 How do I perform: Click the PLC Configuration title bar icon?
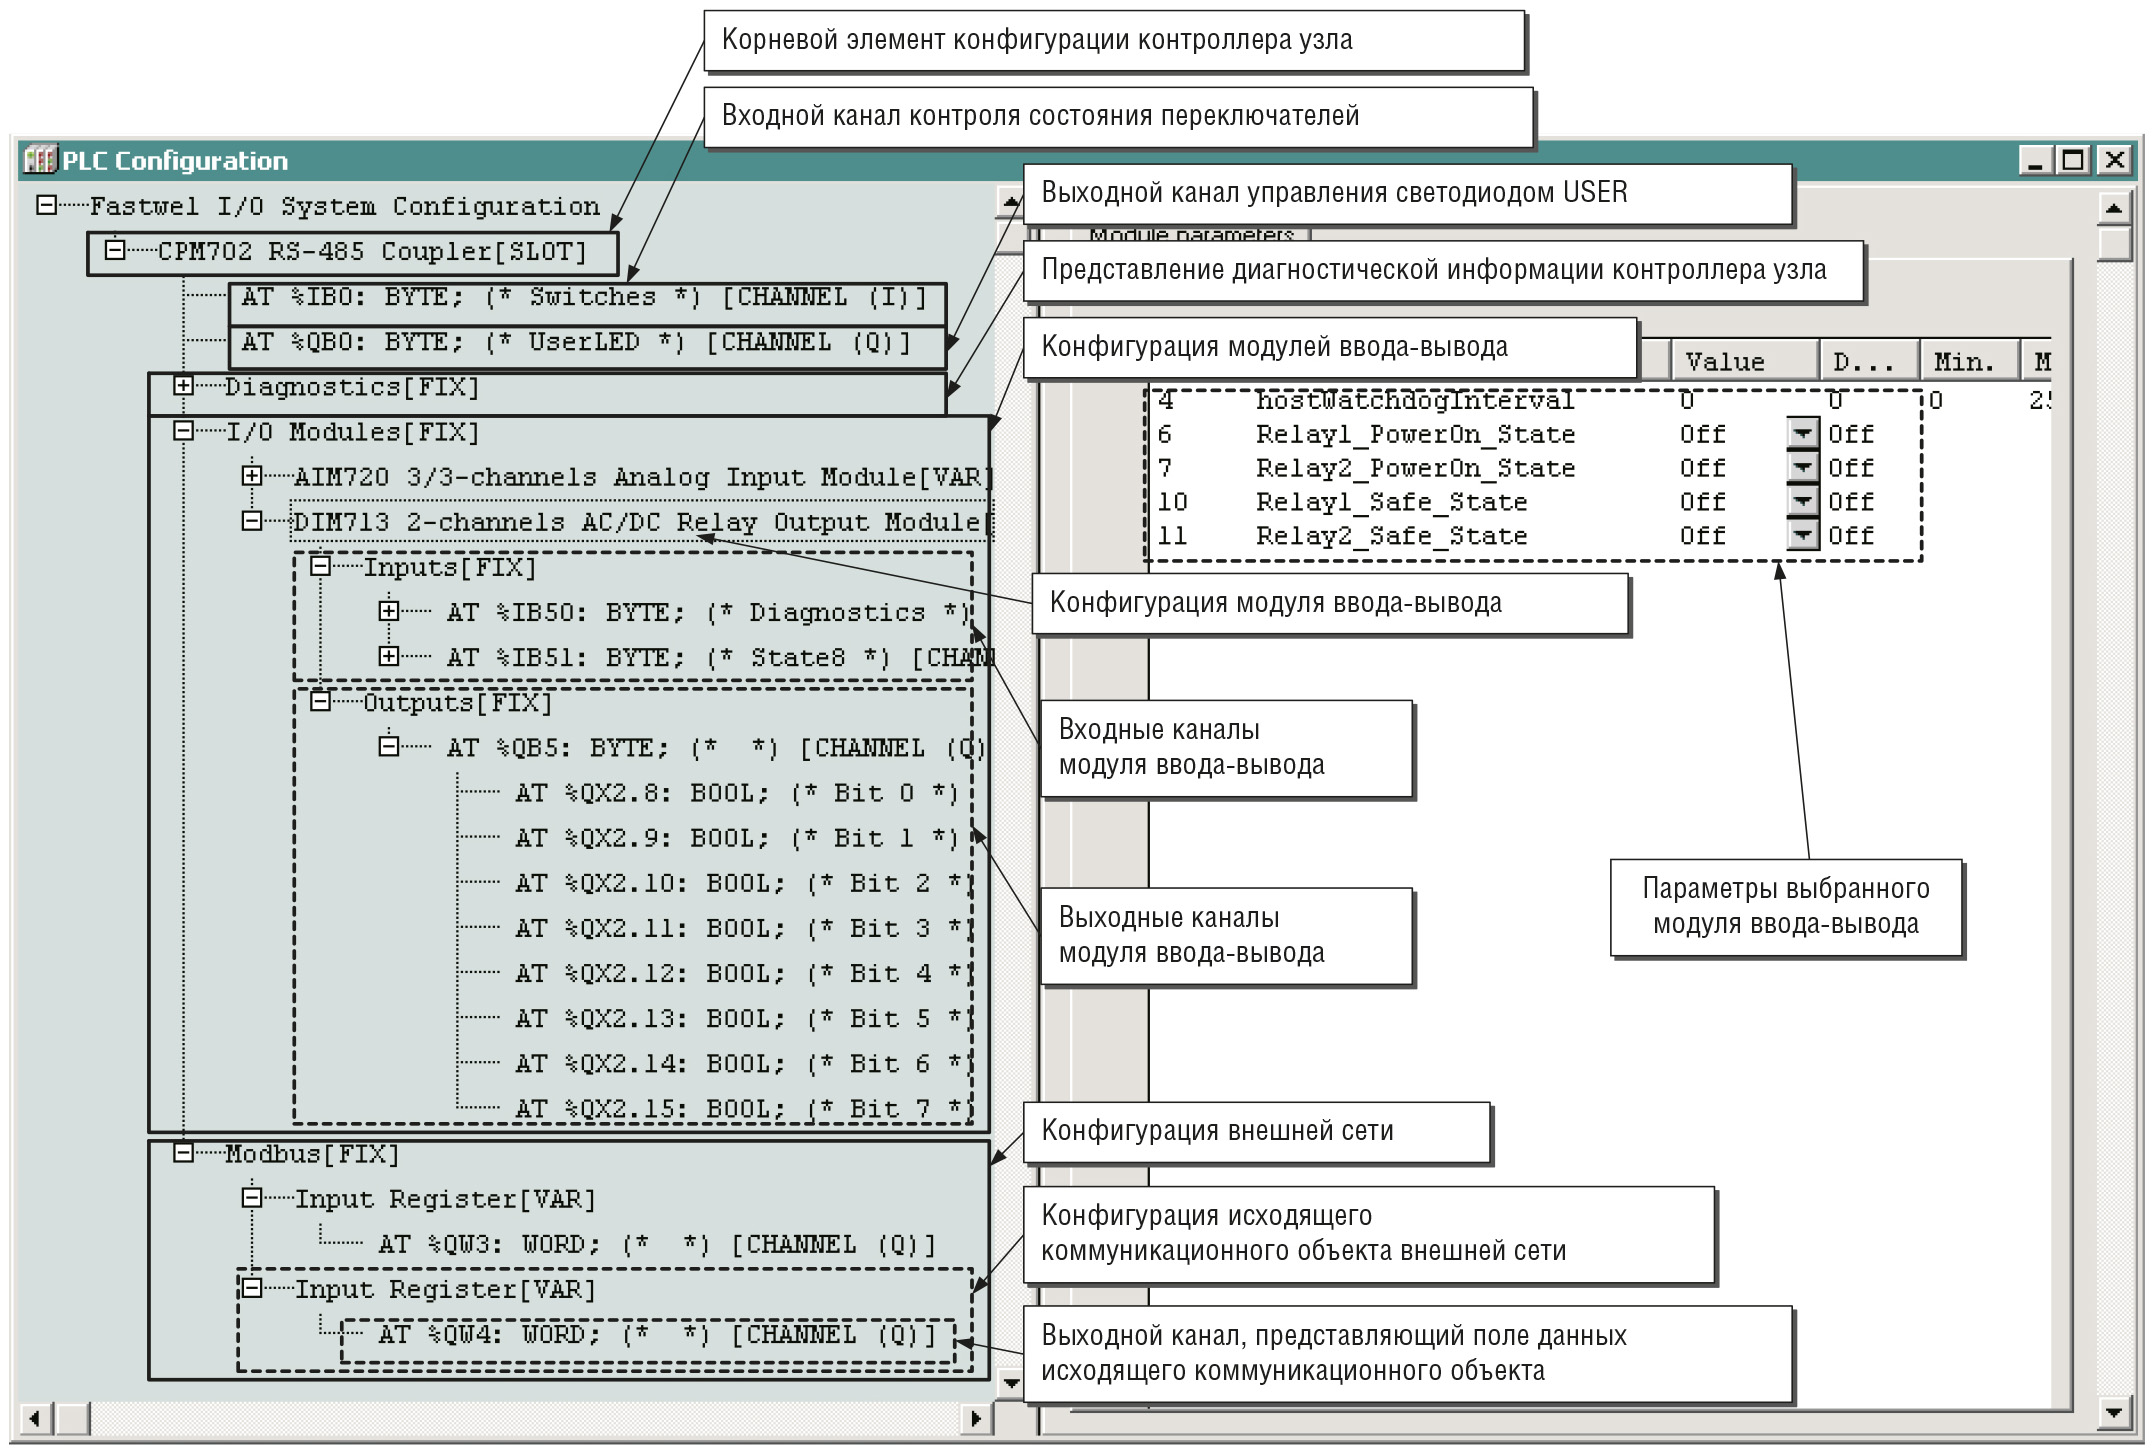click(40, 160)
